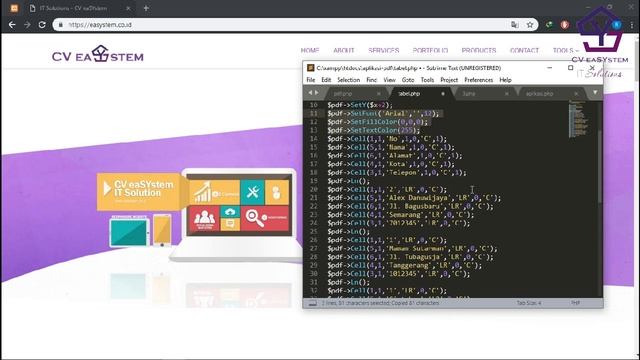Select the tabel.php editor tab
Viewport: 640px width, 360px height.
pos(409,94)
